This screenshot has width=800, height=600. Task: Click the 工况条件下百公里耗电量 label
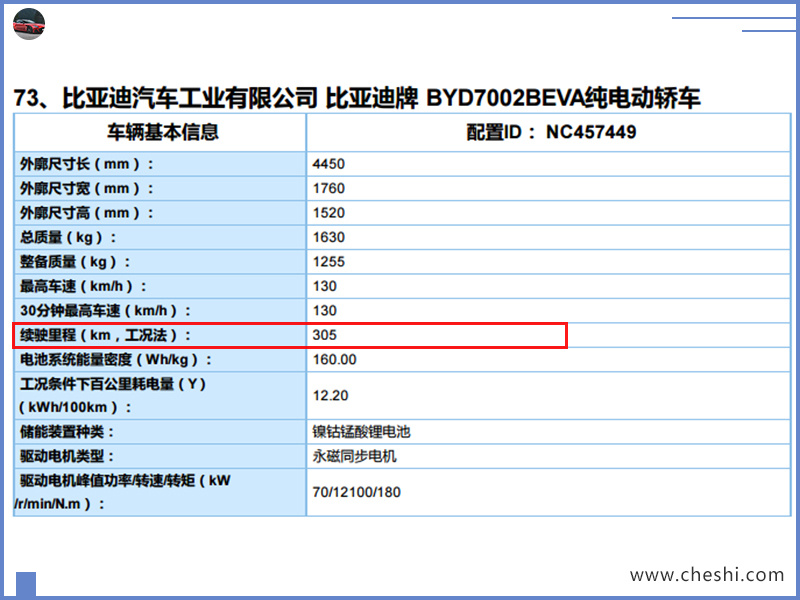pyautogui.click(x=112, y=395)
